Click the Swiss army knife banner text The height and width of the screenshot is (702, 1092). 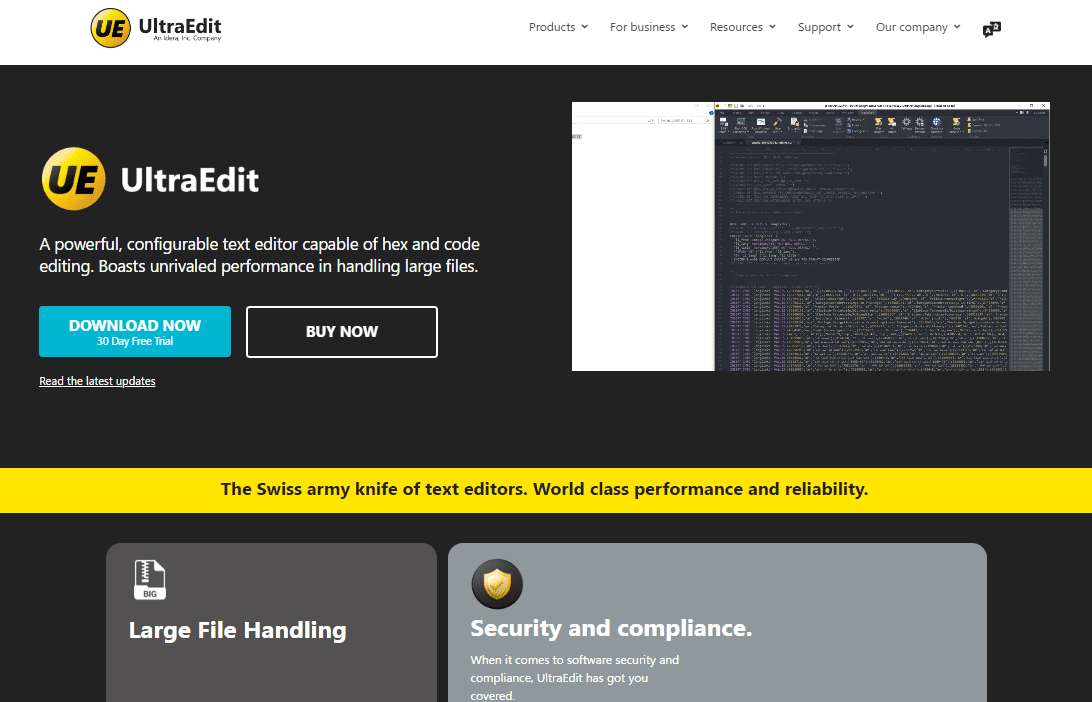click(545, 490)
